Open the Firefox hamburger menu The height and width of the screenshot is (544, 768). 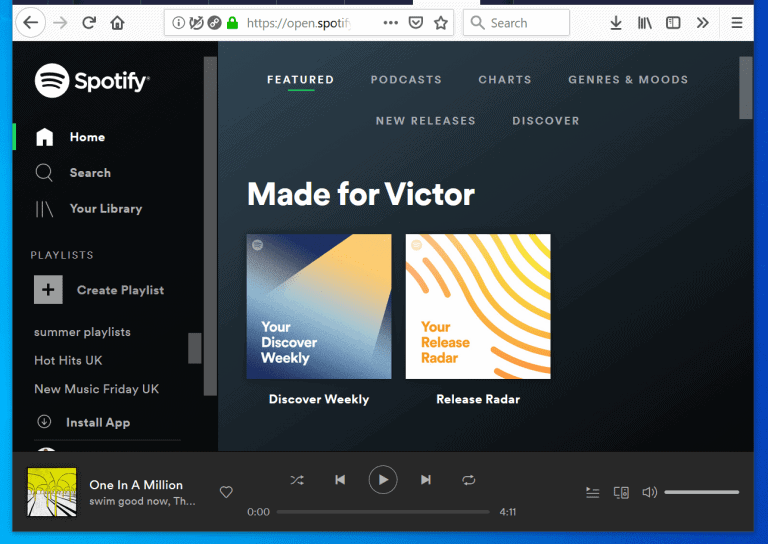coord(737,23)
